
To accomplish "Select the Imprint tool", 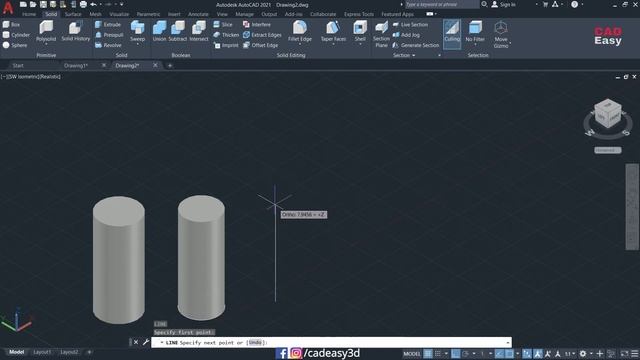I will (x=226, y=45).
